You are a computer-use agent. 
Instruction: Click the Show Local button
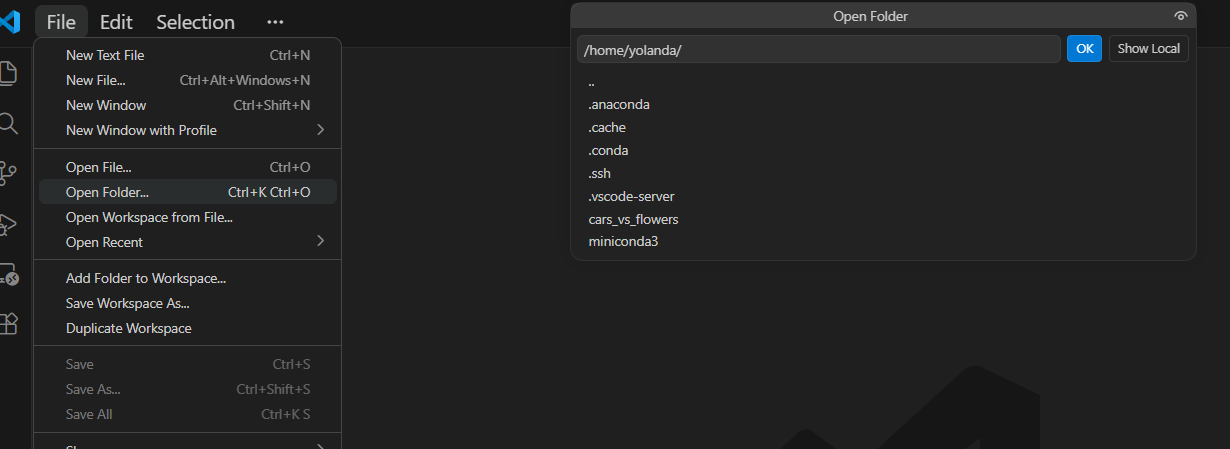point(1148,49)
